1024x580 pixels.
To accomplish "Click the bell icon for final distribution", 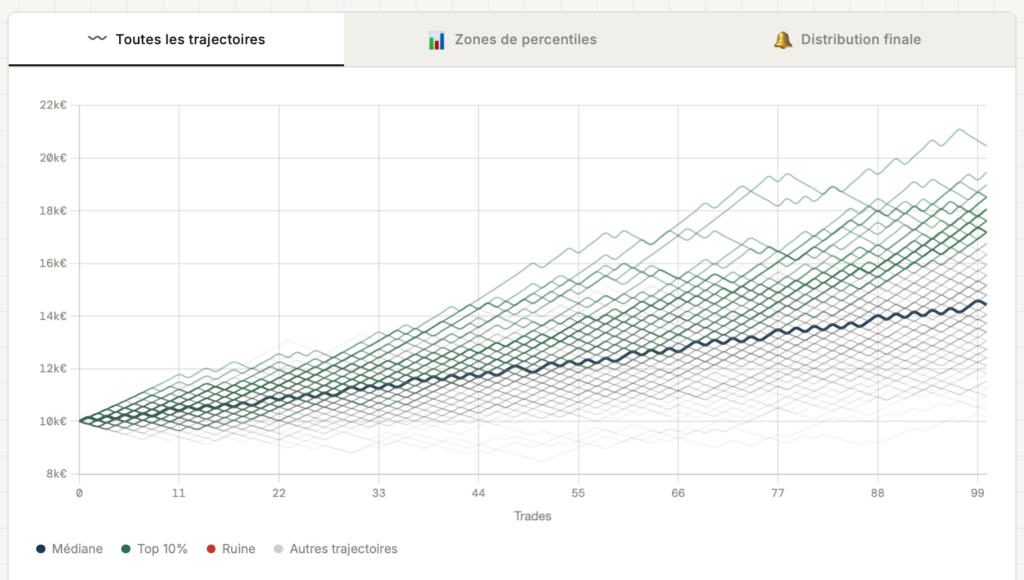I will pyautogui.click(x=782, y=40).
